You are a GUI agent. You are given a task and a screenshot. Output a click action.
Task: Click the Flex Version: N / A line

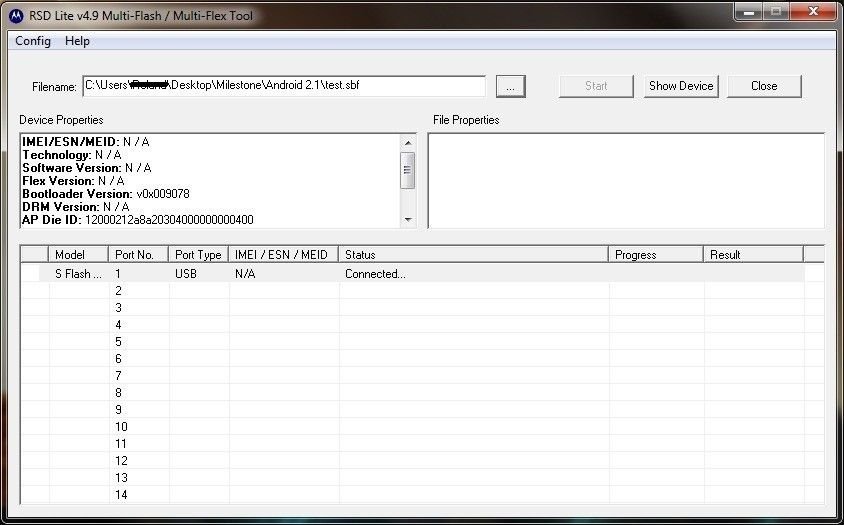click(73, 181)
